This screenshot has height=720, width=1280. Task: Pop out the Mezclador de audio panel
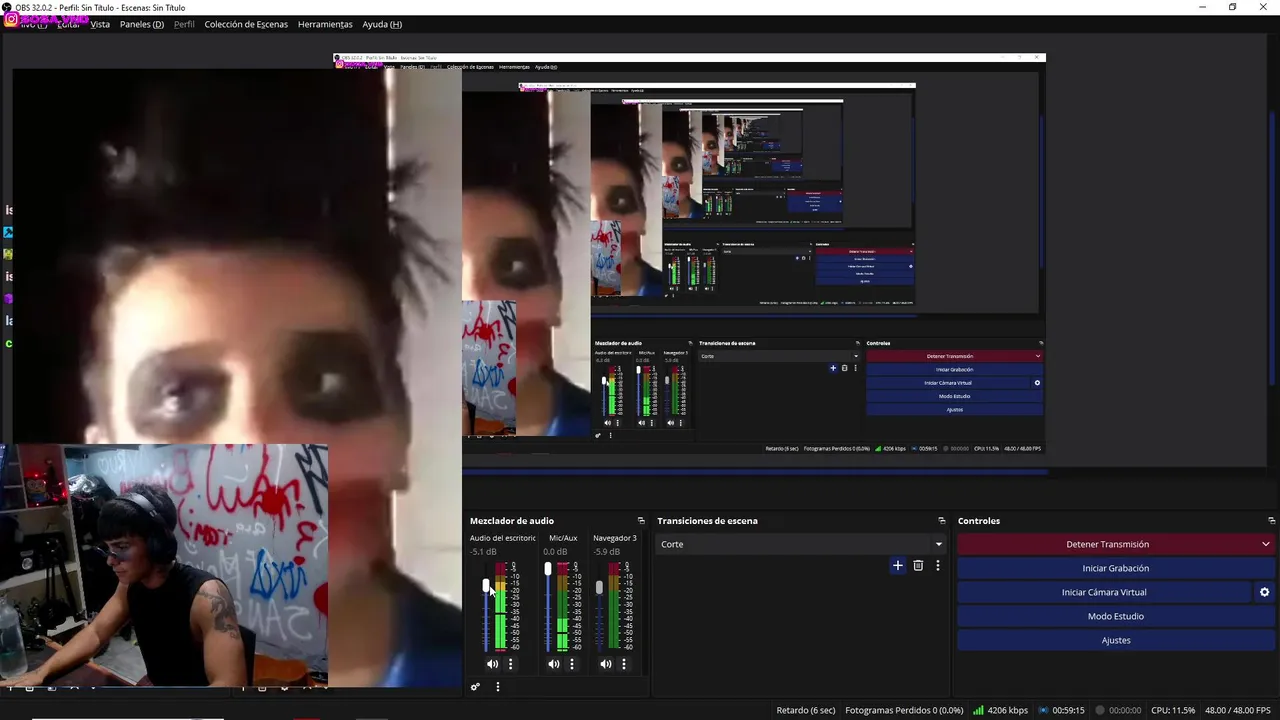(x=641, y=521)
